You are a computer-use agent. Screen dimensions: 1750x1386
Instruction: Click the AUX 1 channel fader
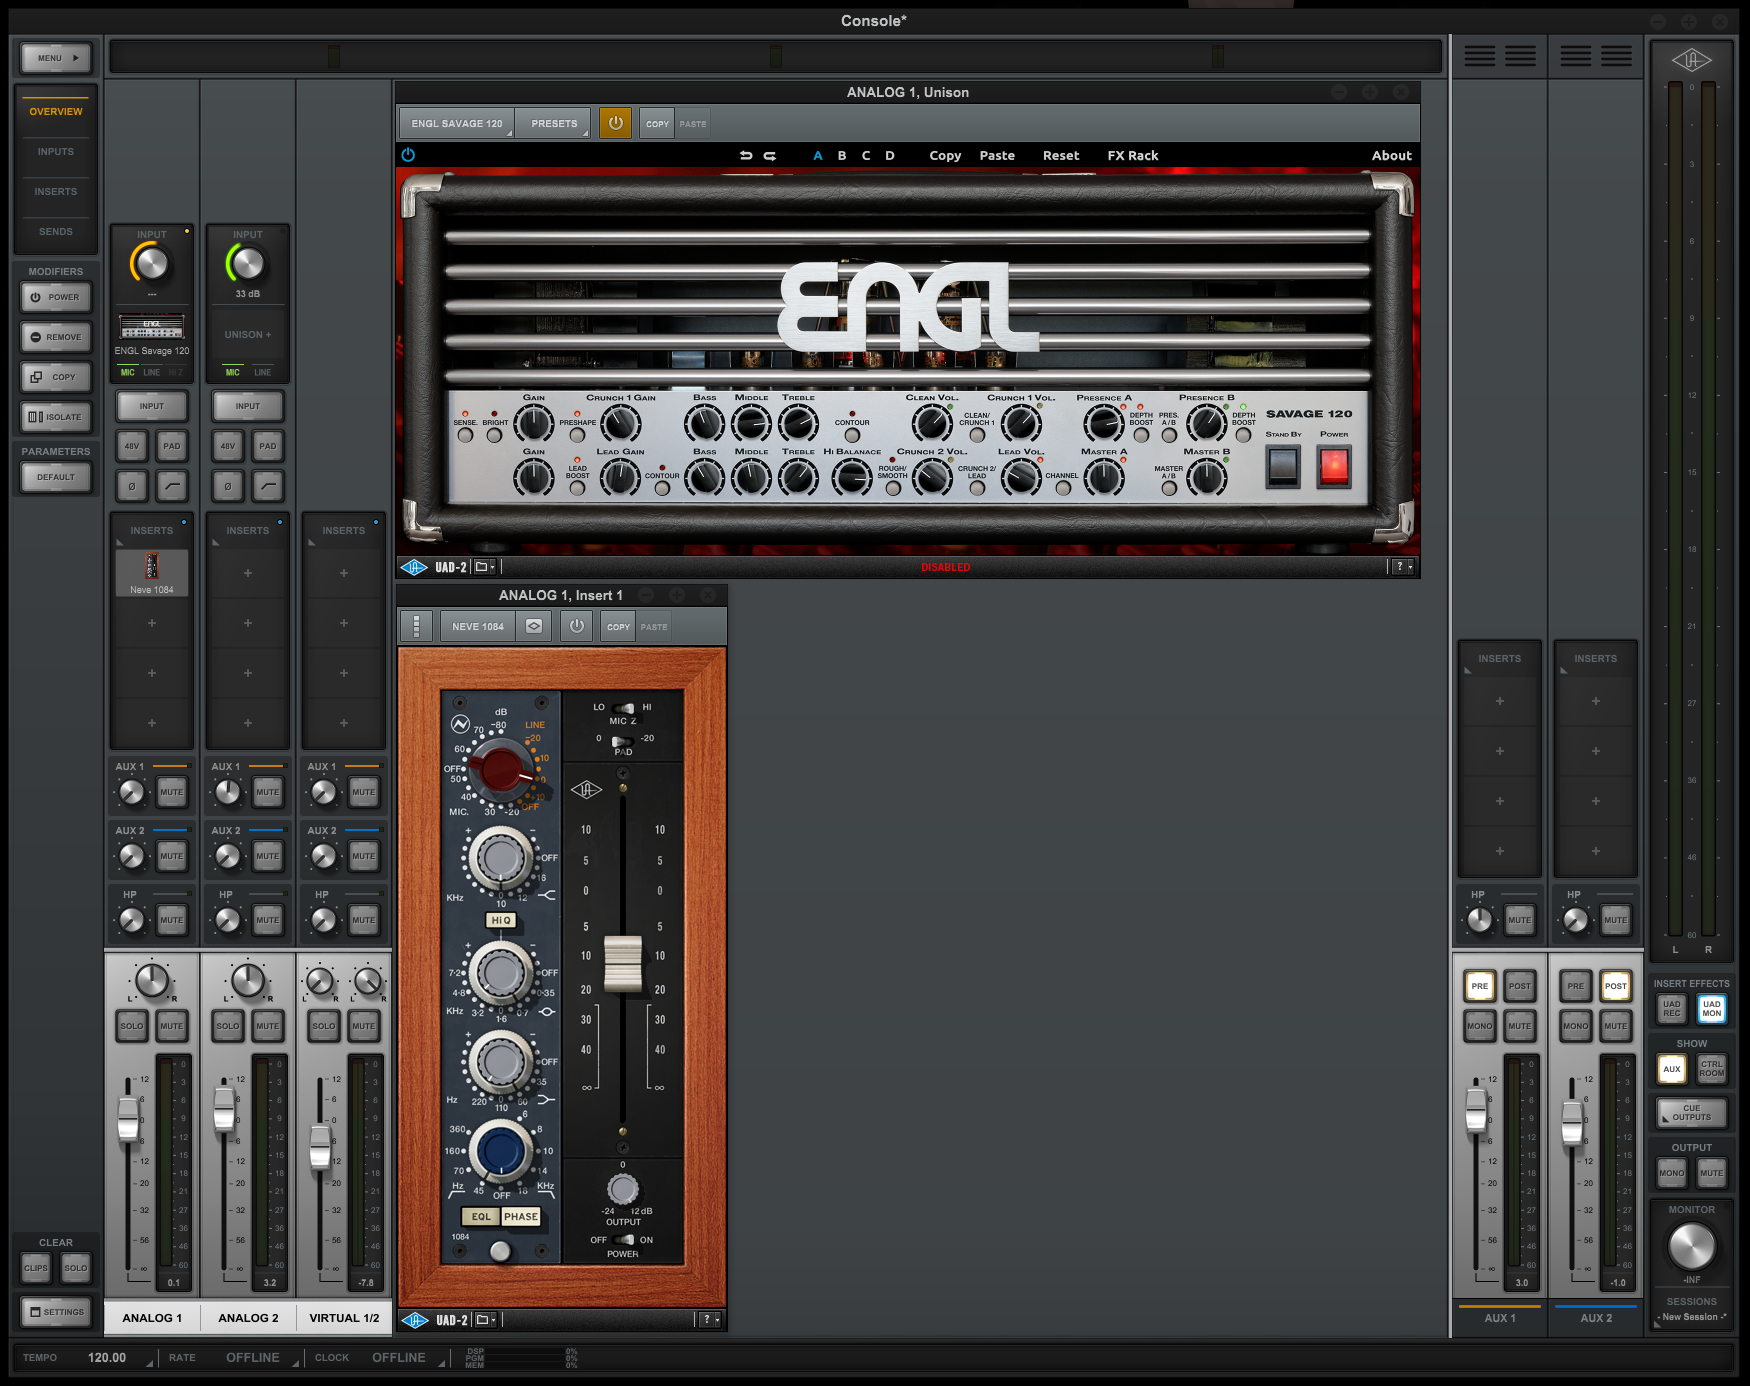[x=1476, y=1110]
